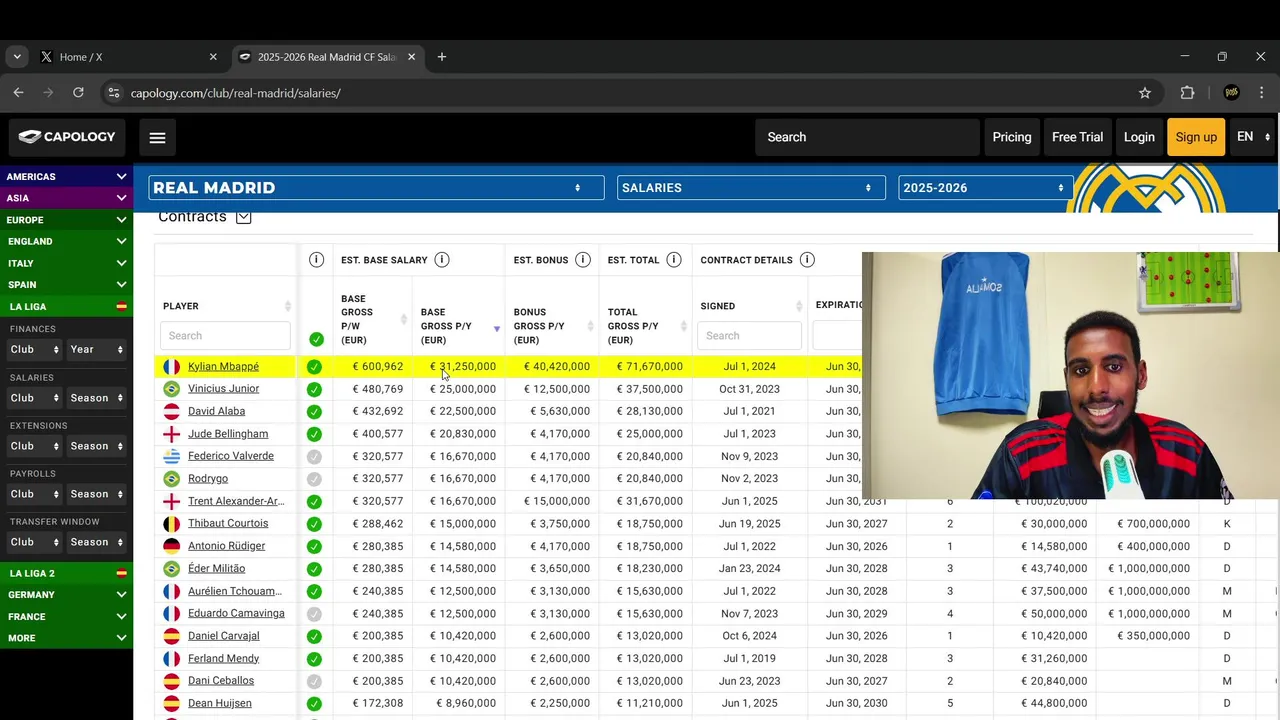
Task: Sort by Base Gross P/Y column arrow
Action: tap(496, 328)
